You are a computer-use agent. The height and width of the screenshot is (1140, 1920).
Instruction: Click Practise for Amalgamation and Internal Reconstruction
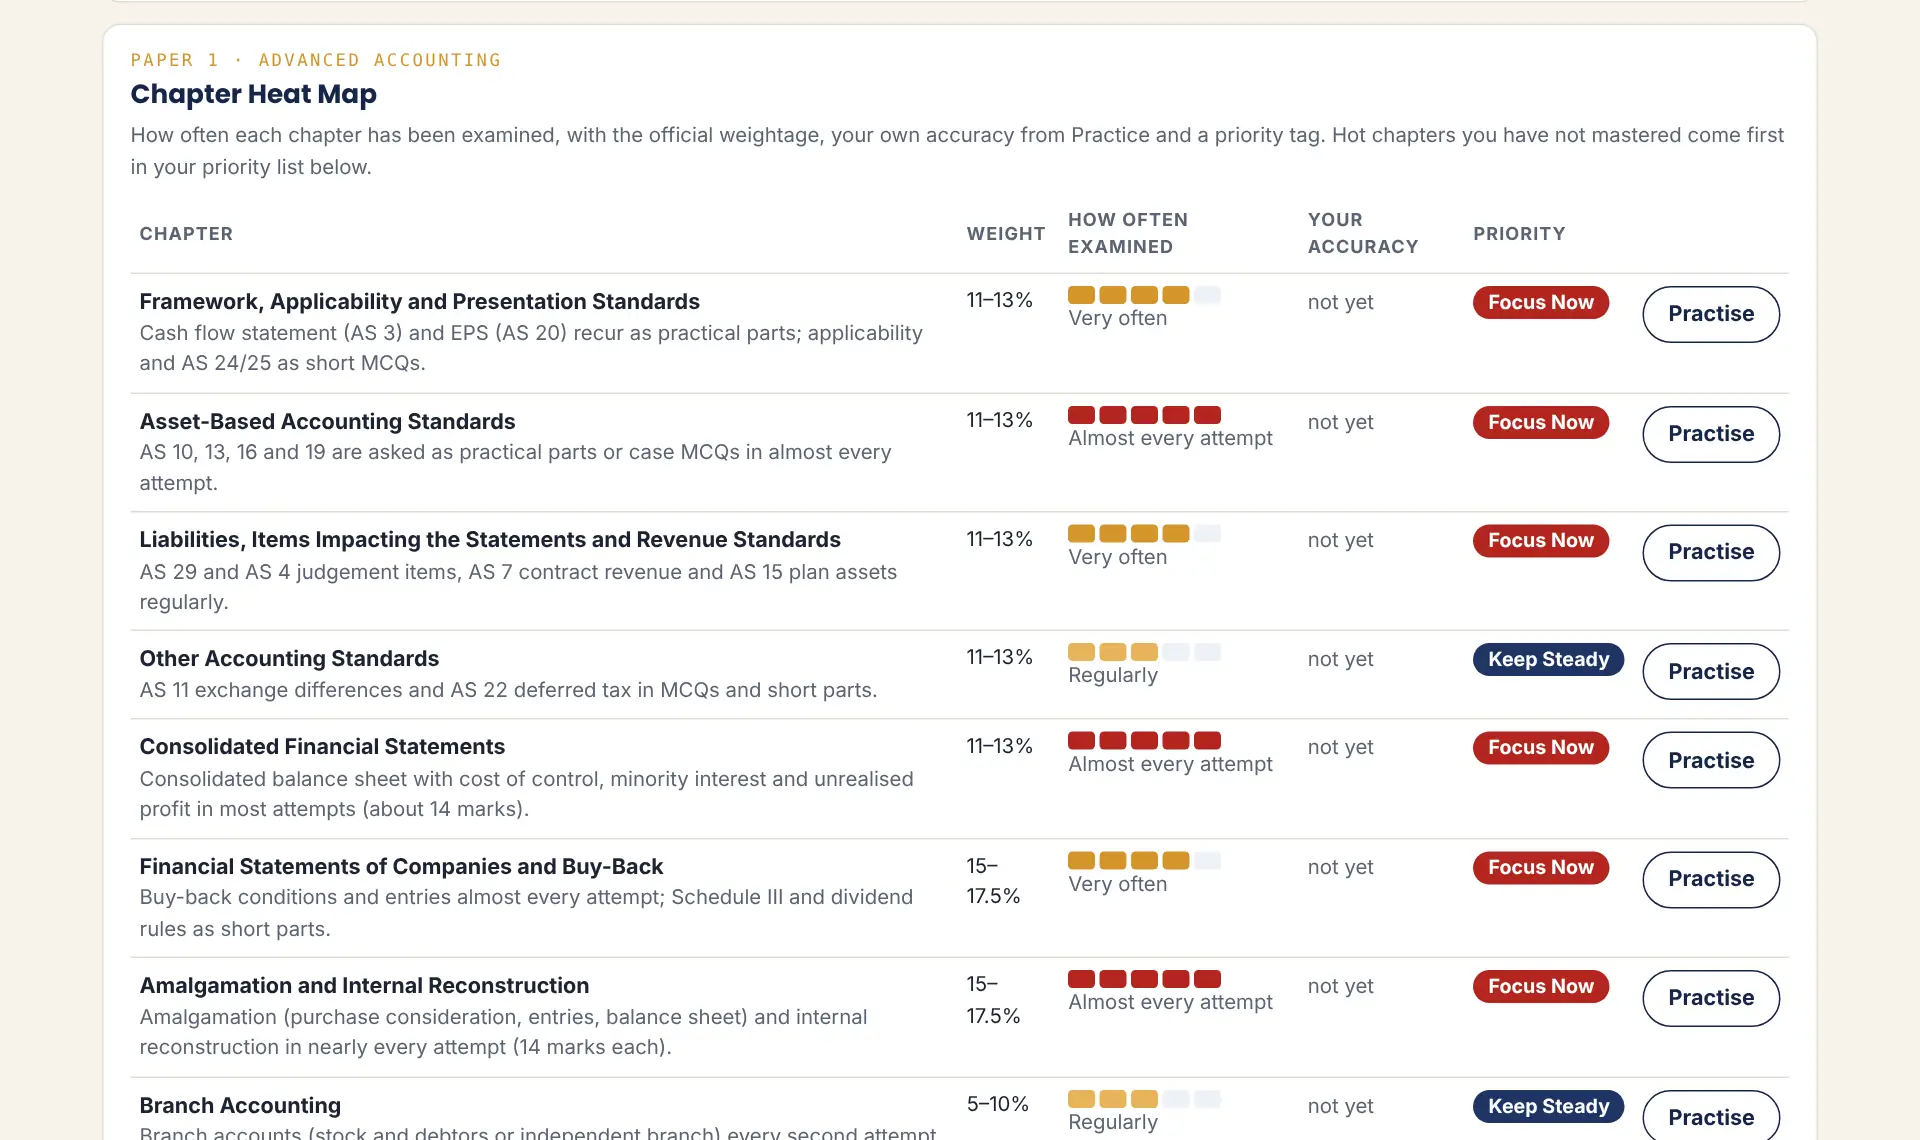[x=1711, y=998]
